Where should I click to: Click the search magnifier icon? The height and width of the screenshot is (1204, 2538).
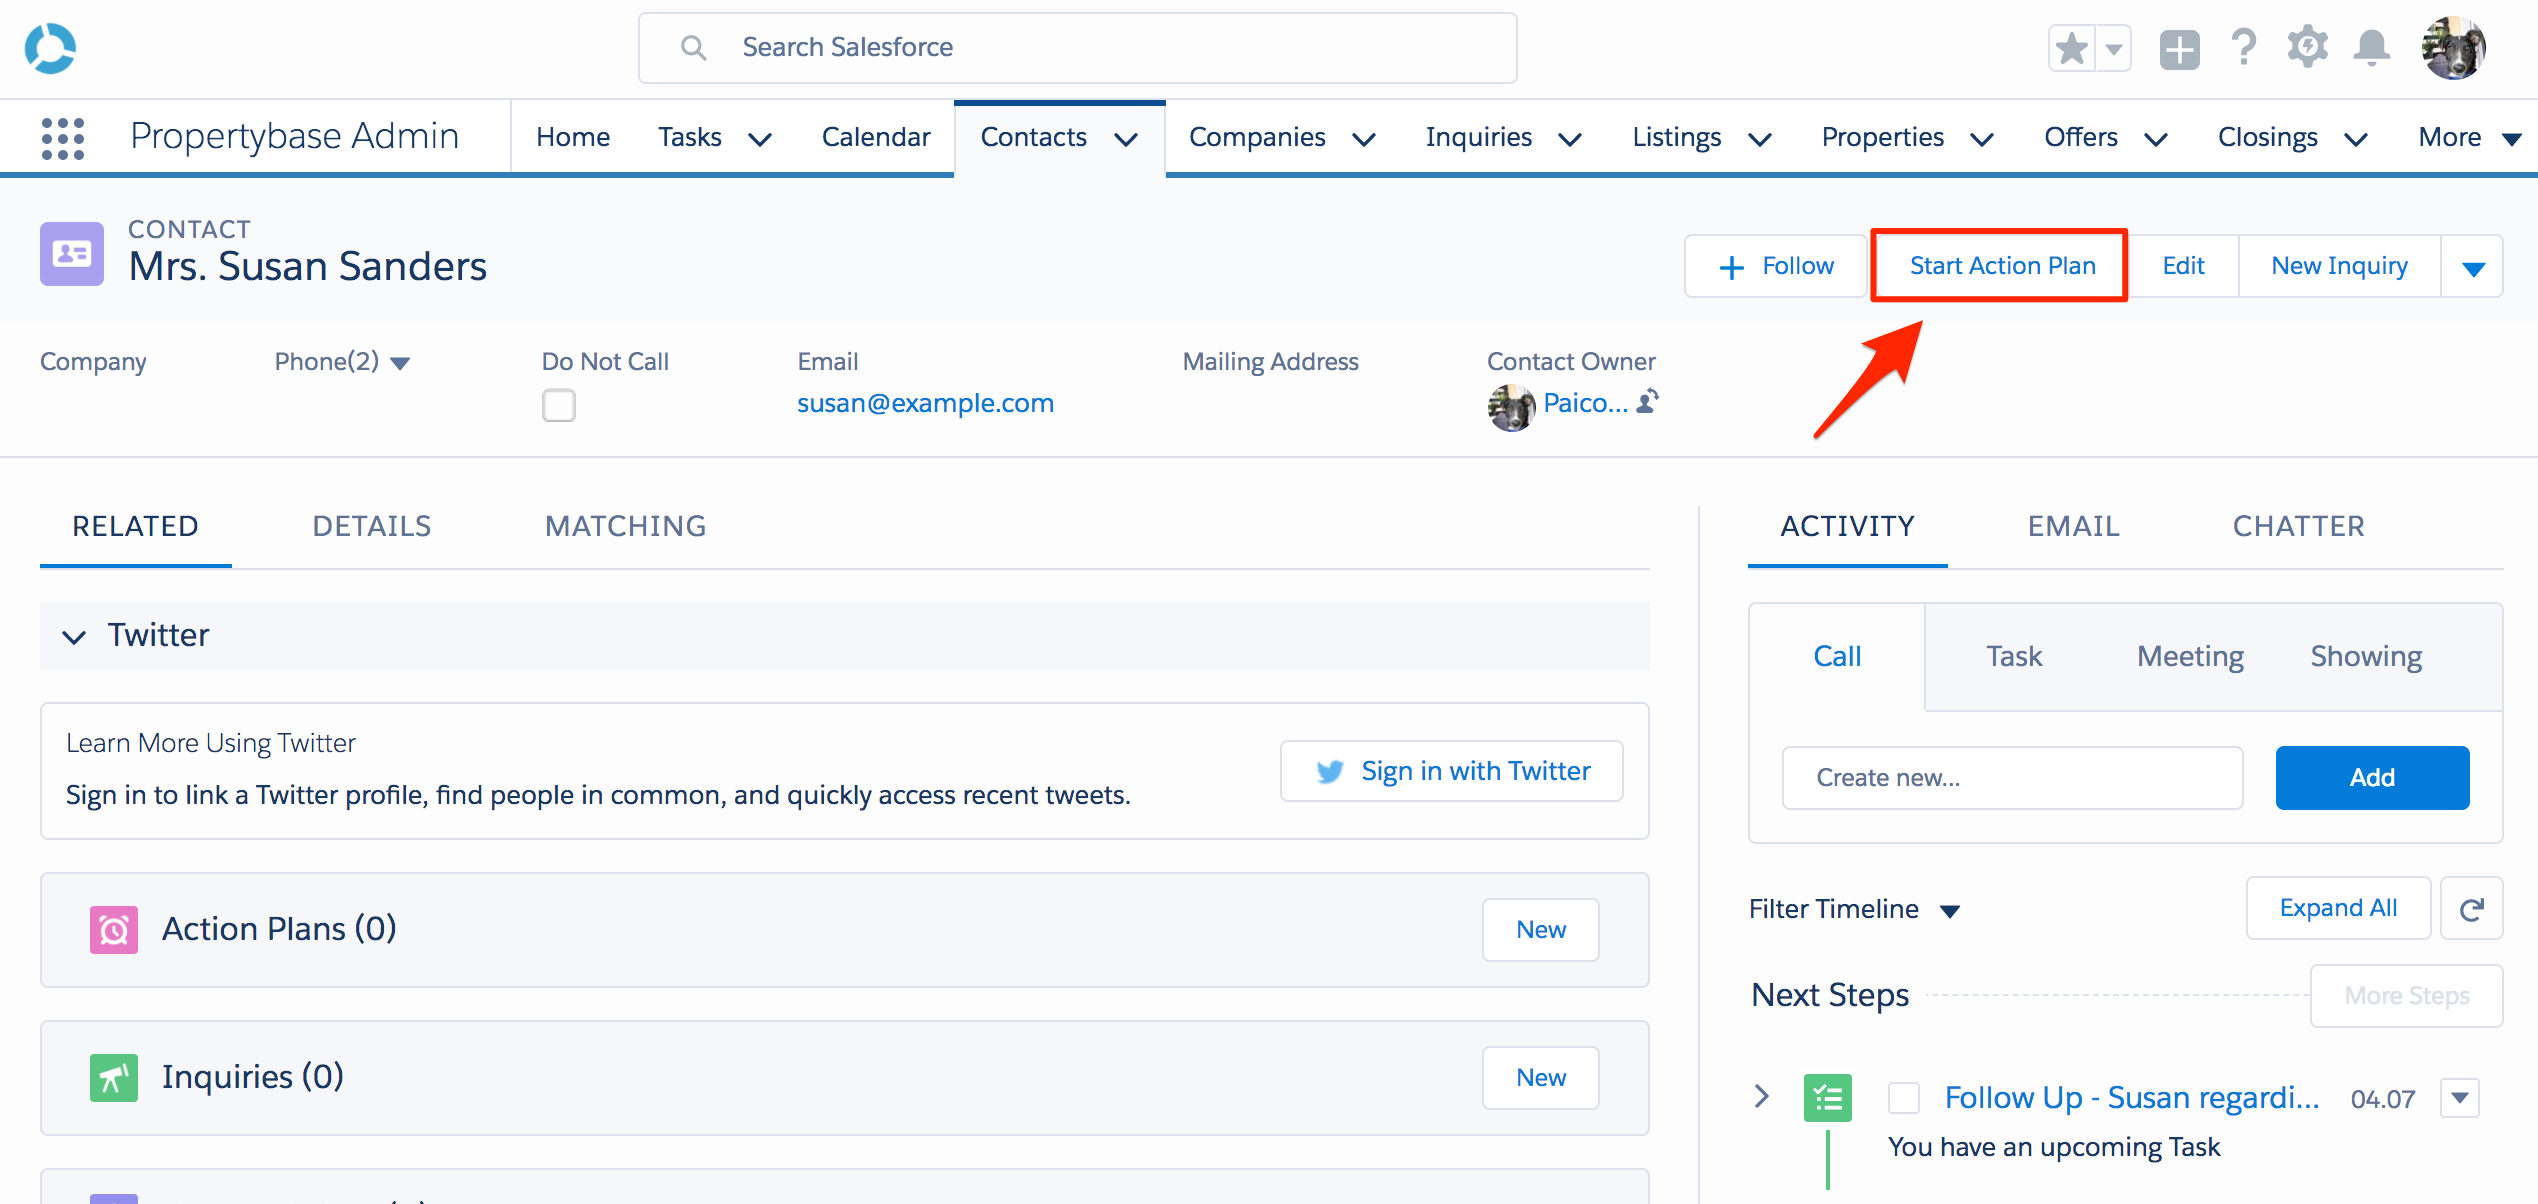pos(693,47)
